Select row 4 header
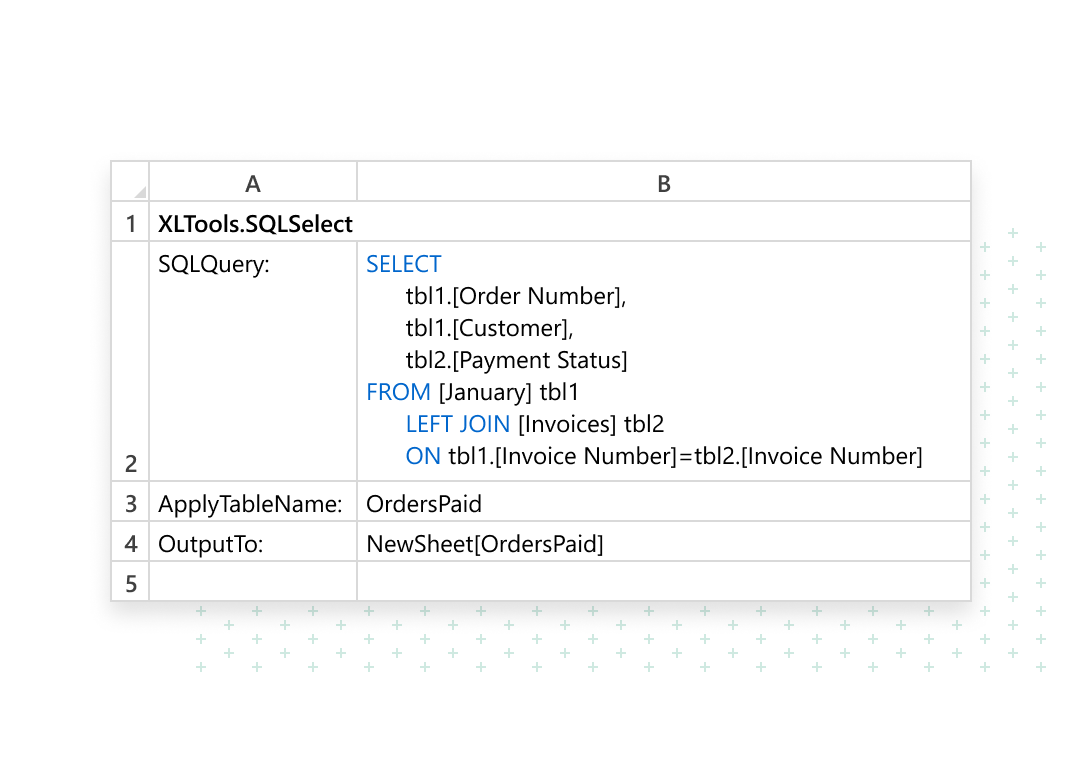 131,543
